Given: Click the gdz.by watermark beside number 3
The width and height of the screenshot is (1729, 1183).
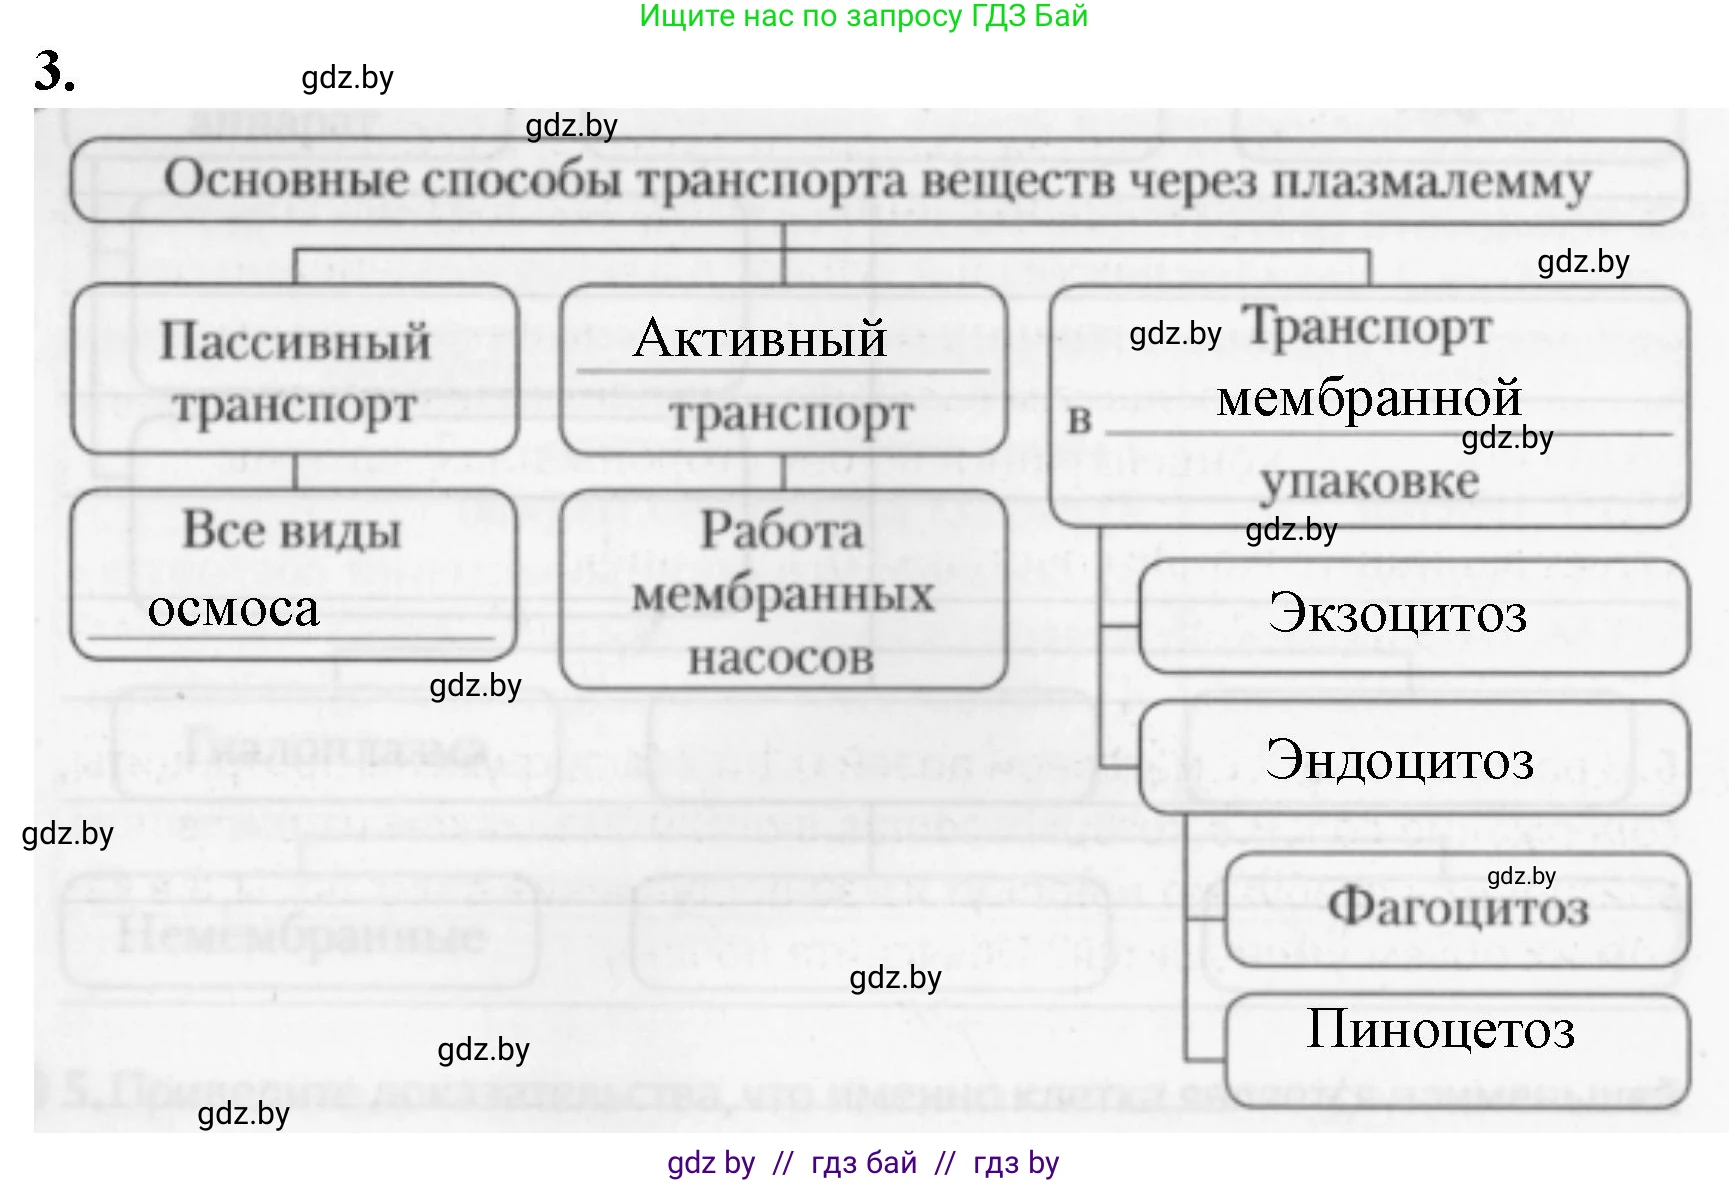Looking at the screenshot, I should (347, 78).
